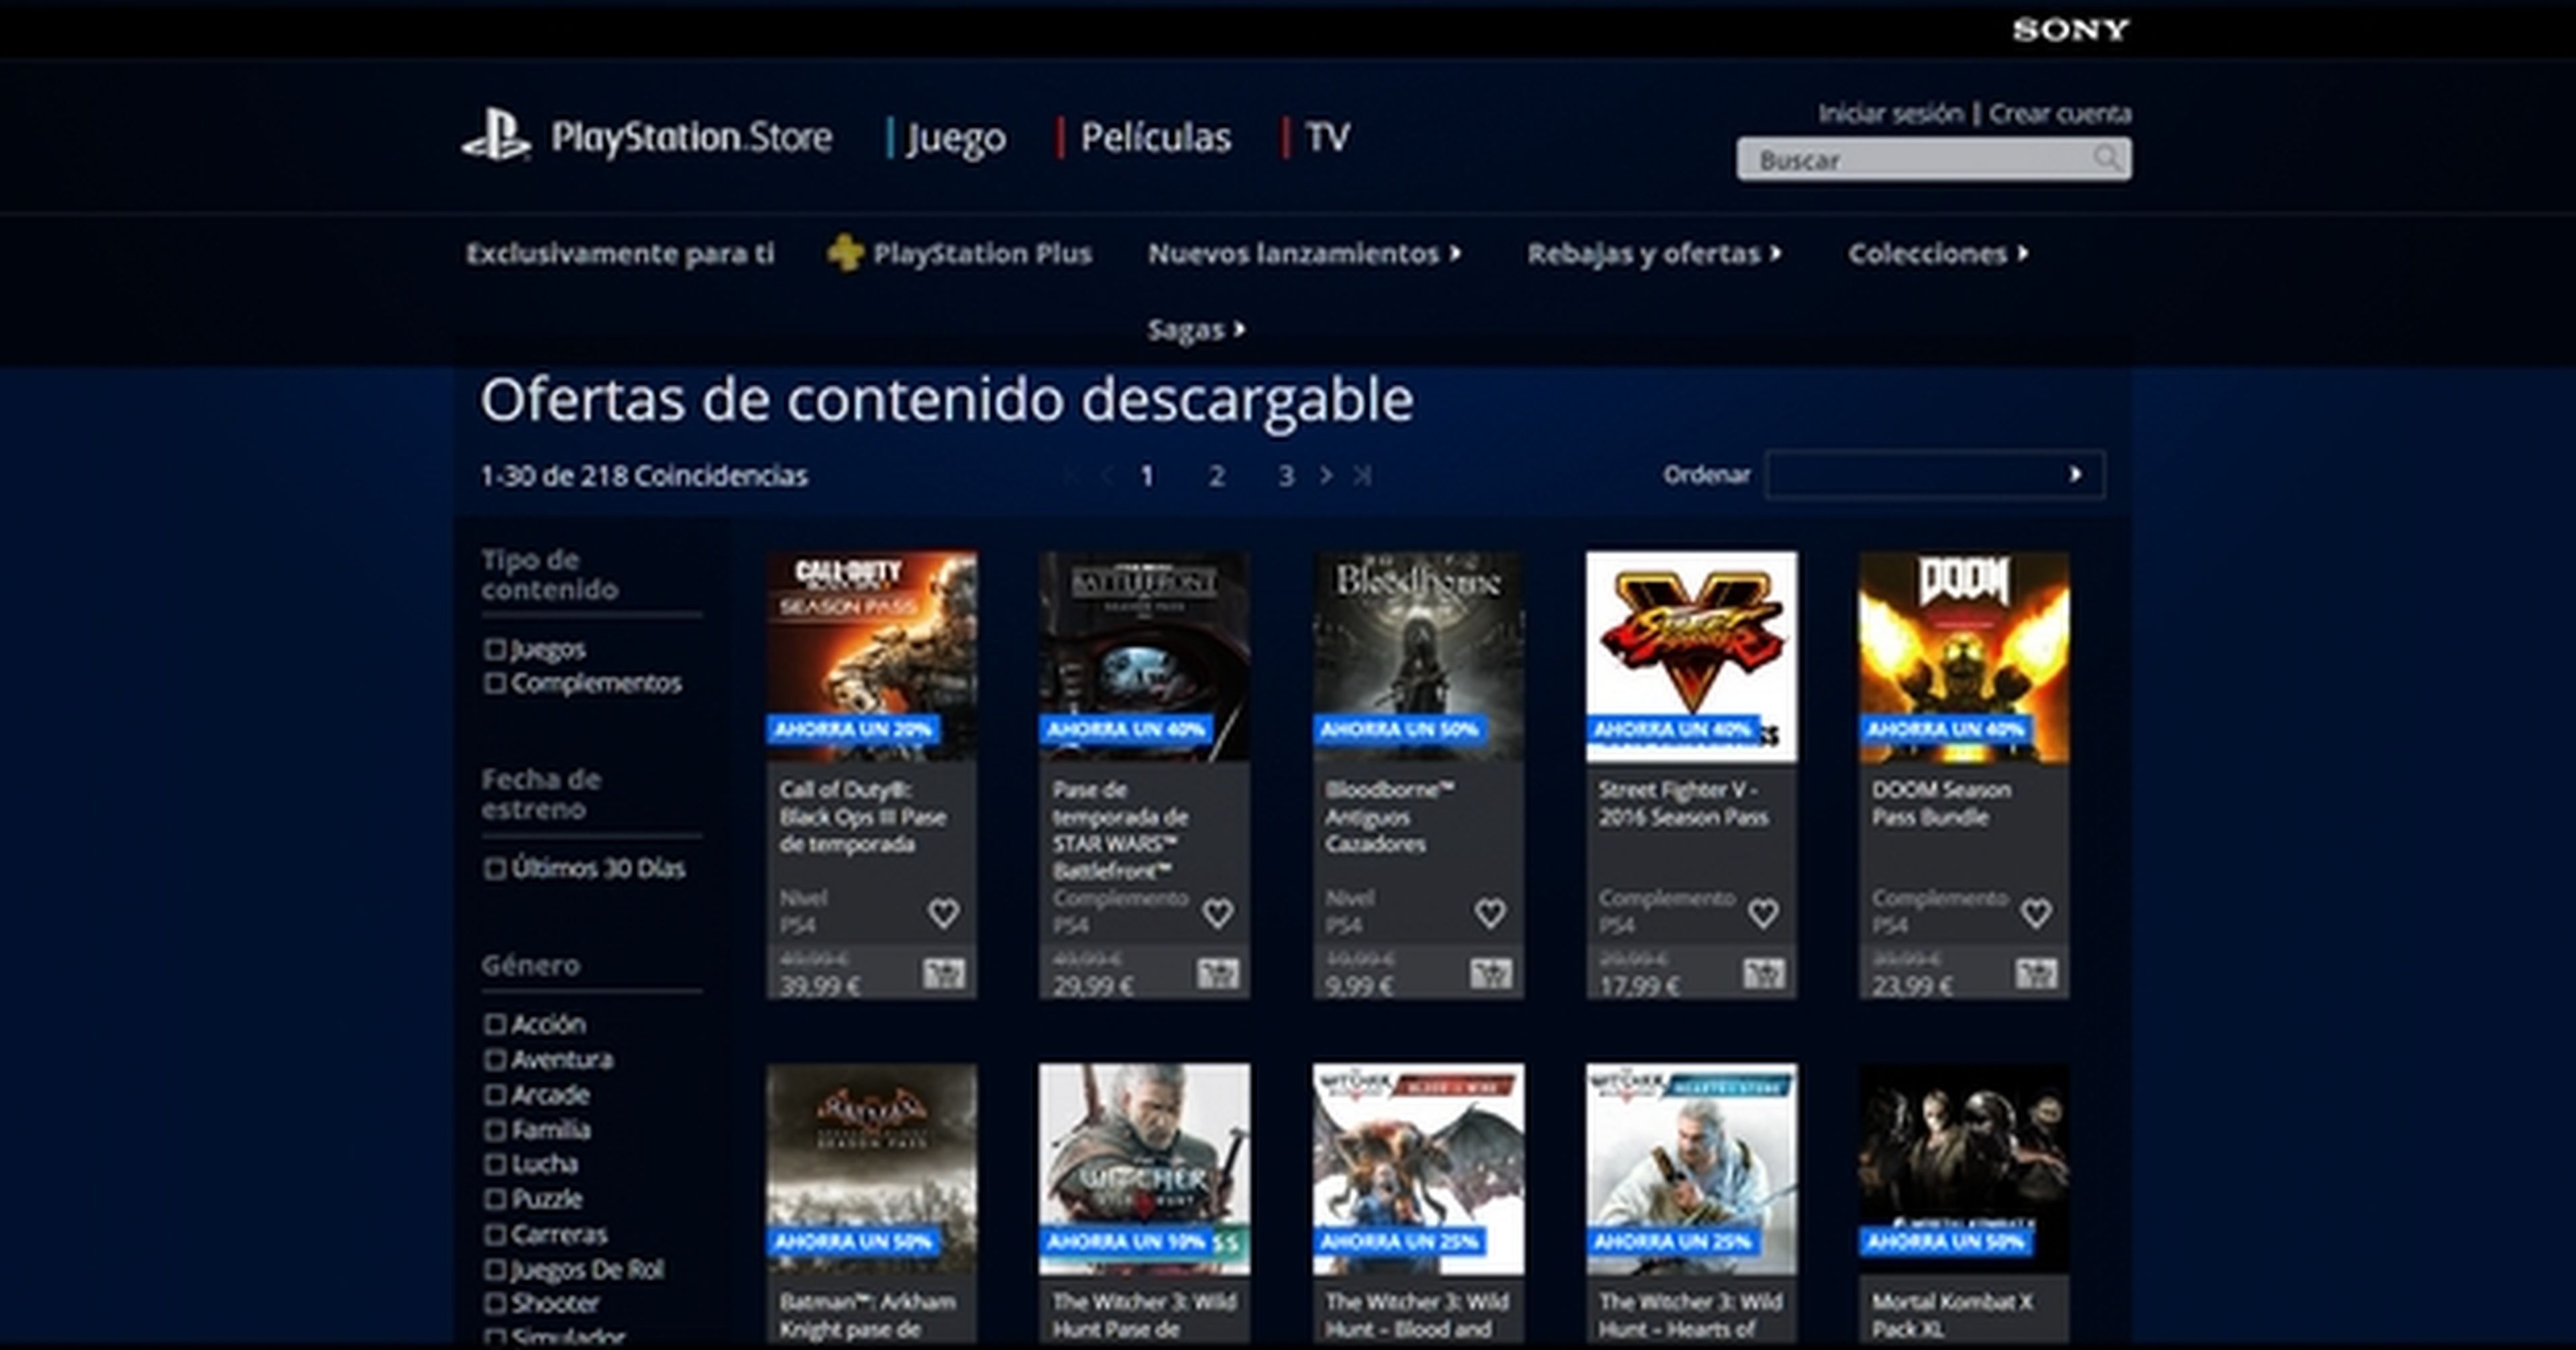The image size is (2576, 1350).
Task: Expand Colecciones menu
Action: [1938, 254]
